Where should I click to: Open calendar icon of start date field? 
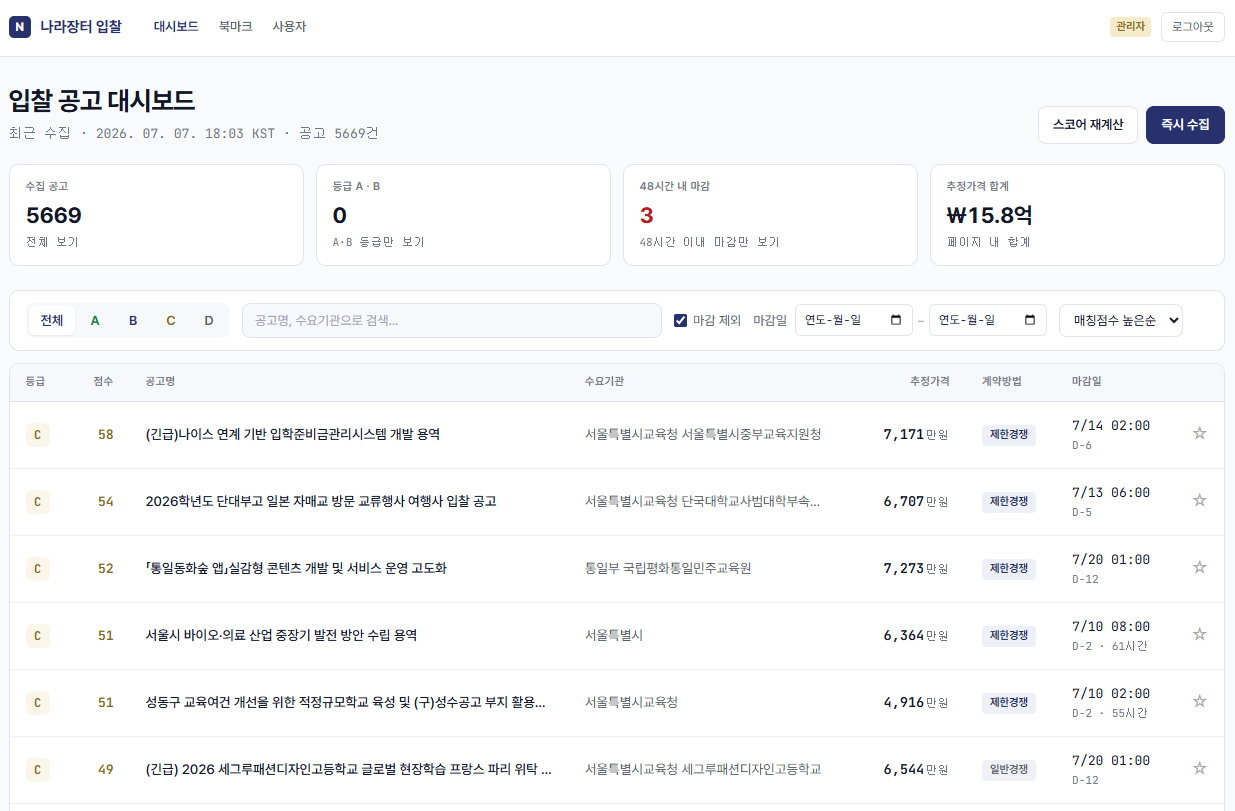[x=895, y=320]
